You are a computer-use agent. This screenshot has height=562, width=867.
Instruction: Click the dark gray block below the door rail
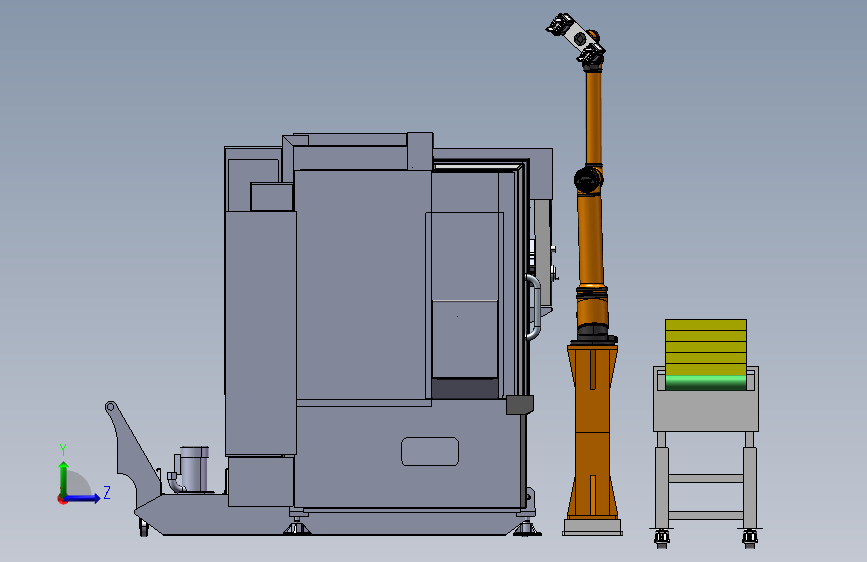coord(520,405)
